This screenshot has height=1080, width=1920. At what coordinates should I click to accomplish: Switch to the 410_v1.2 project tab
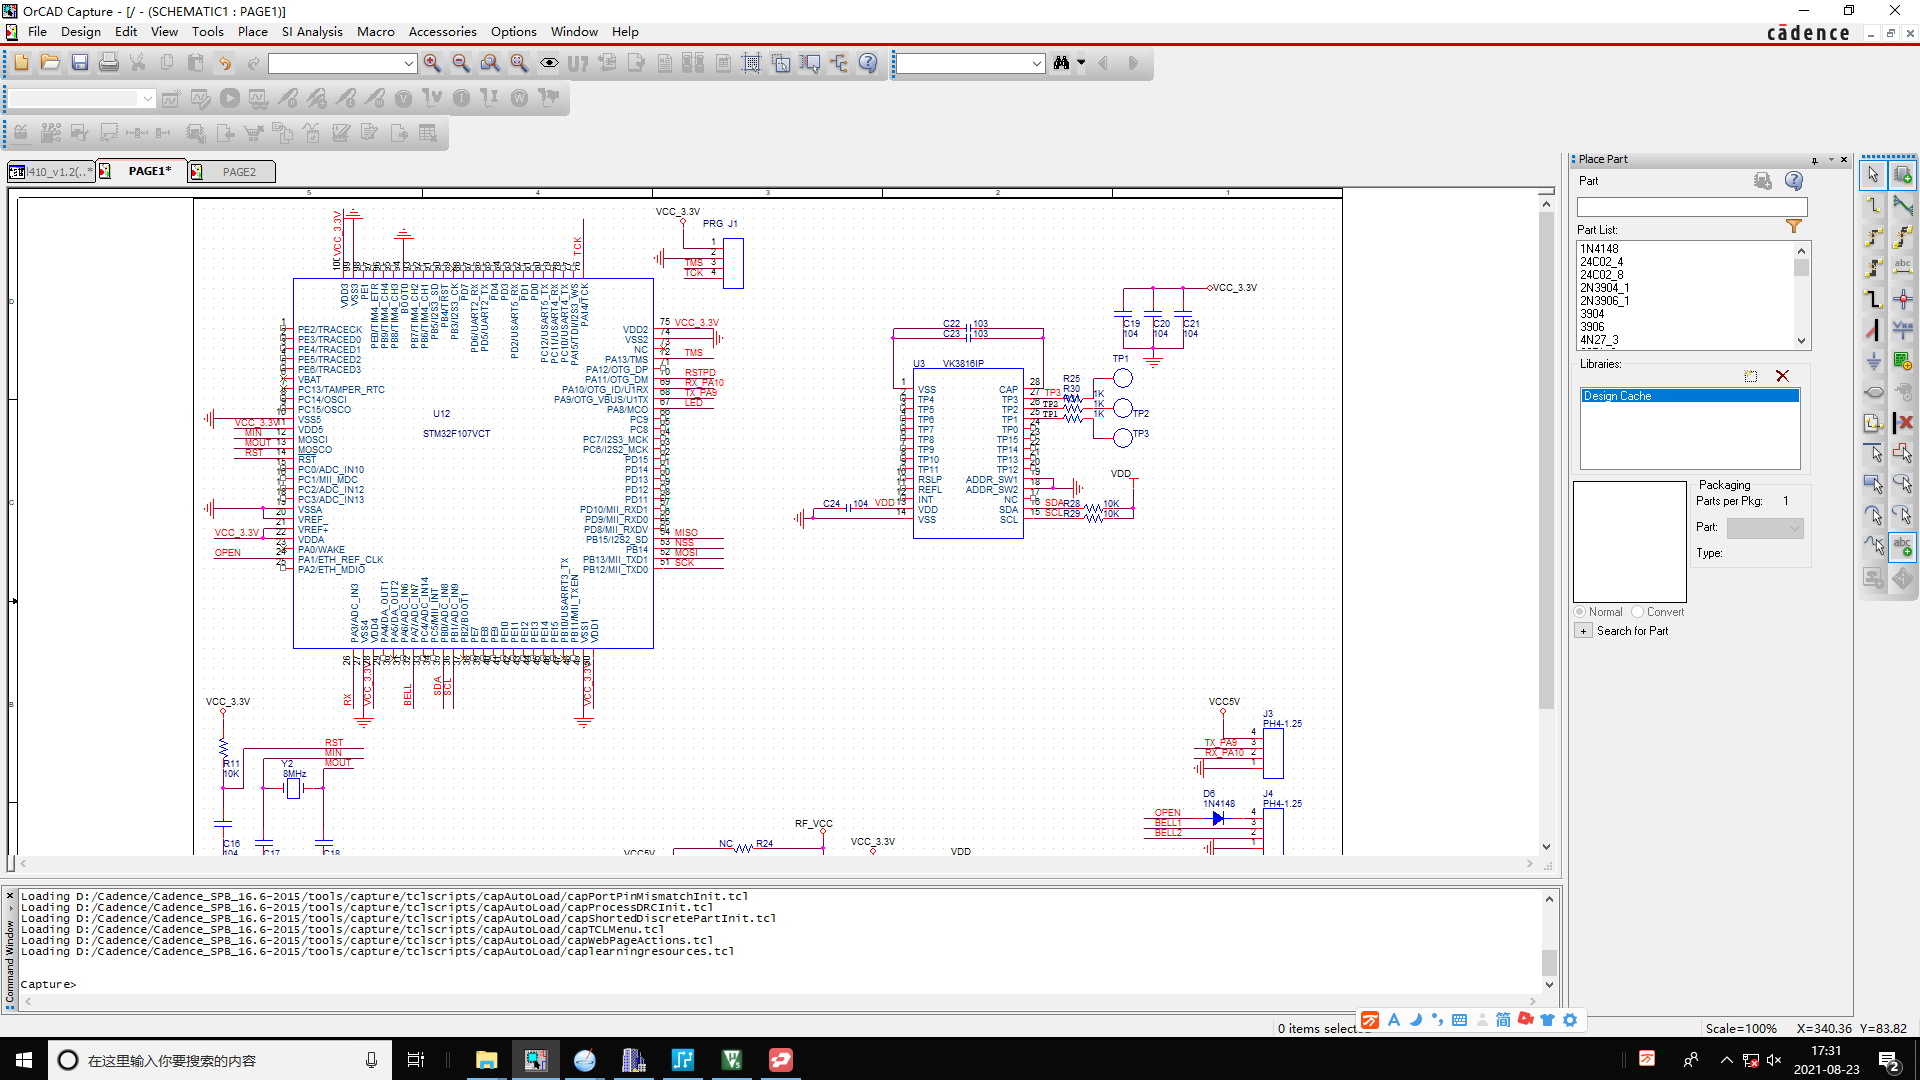pos(51,172)
